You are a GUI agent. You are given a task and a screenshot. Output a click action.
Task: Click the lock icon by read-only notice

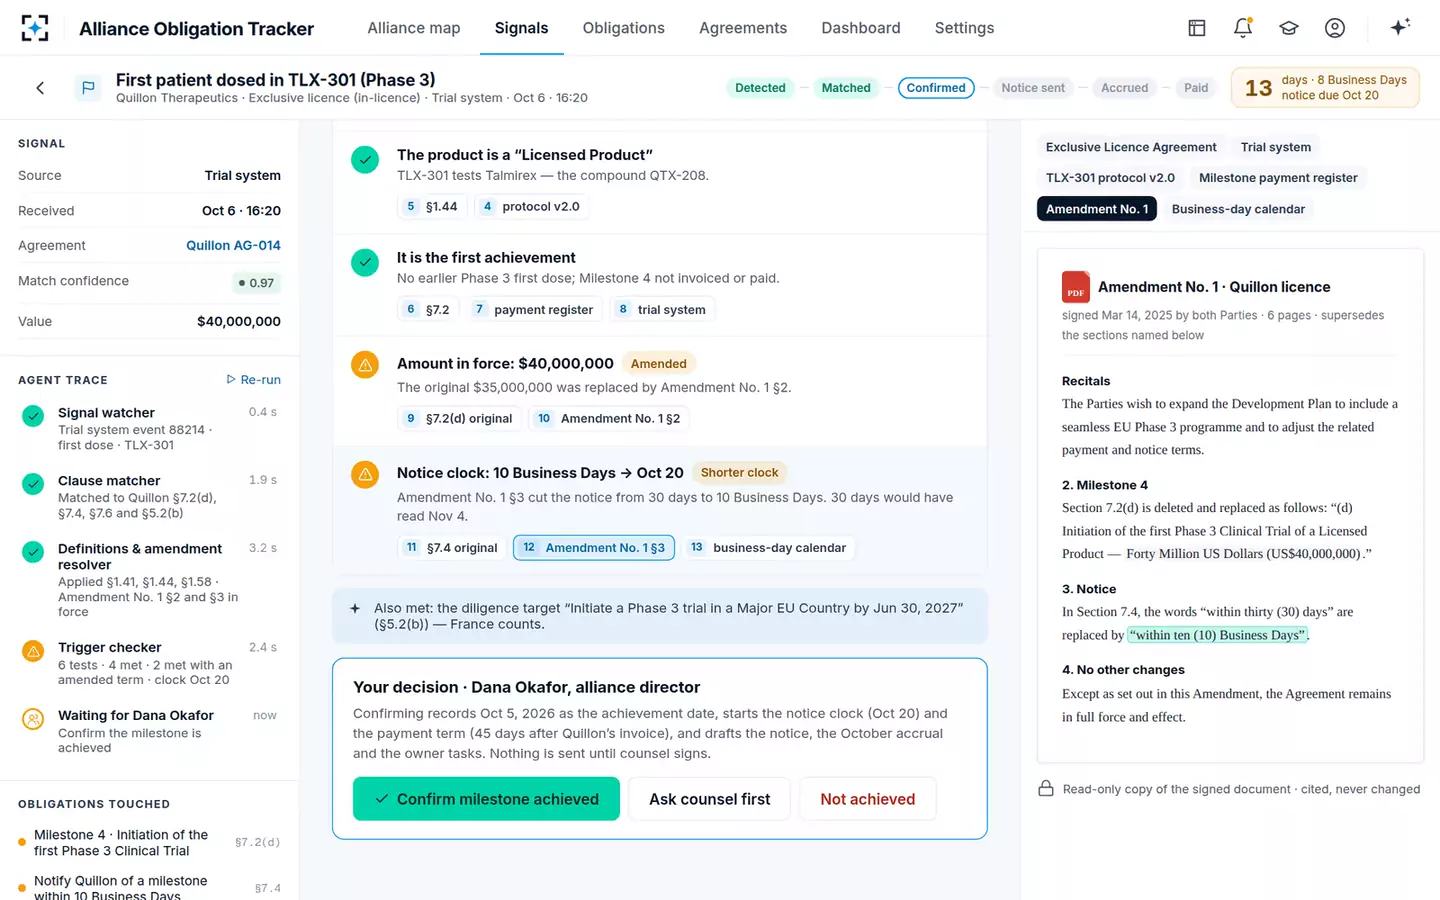click(1046, 788)
